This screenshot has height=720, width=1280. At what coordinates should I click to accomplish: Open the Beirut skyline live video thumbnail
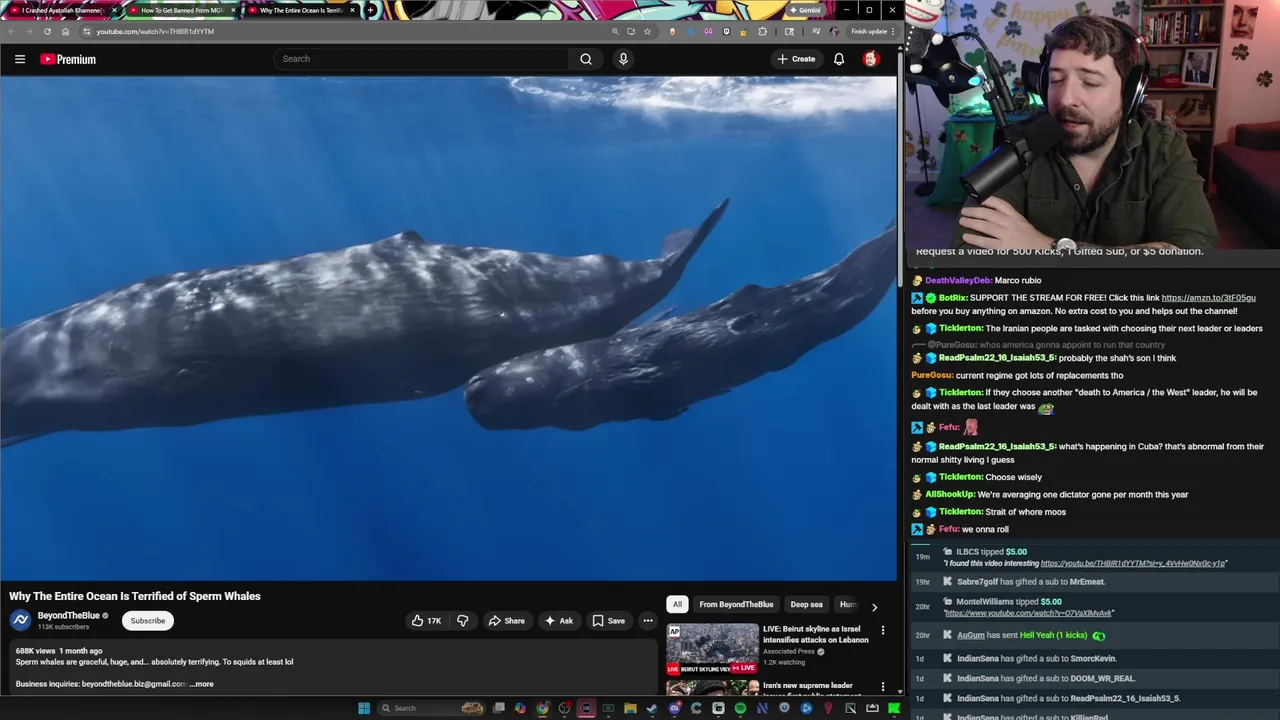click(713, 649)
